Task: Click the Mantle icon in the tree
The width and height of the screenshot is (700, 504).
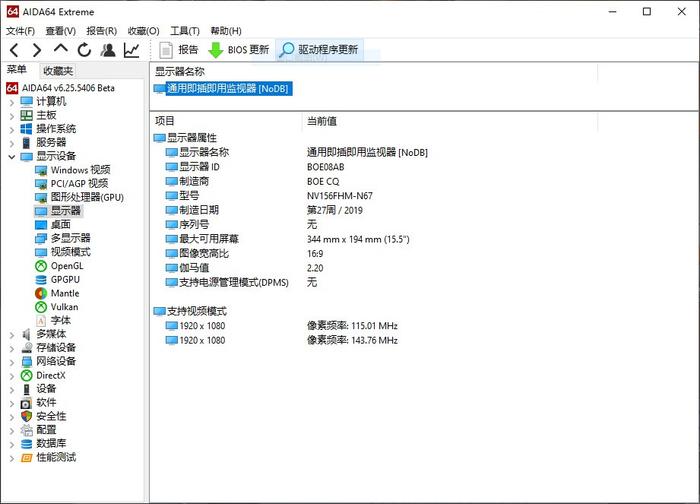Action: [x=41, y=293]
